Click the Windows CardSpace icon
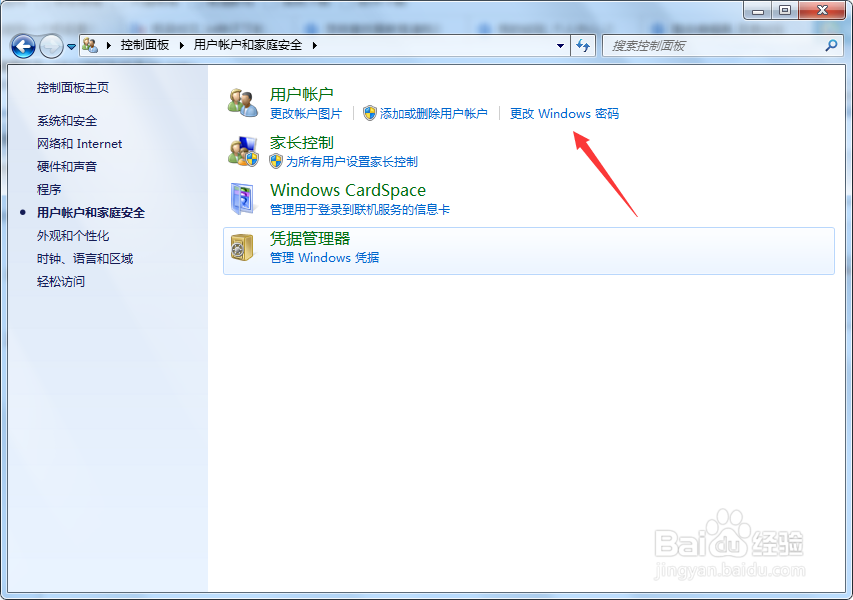Screen dimensions: 853x600 (243, 199)
